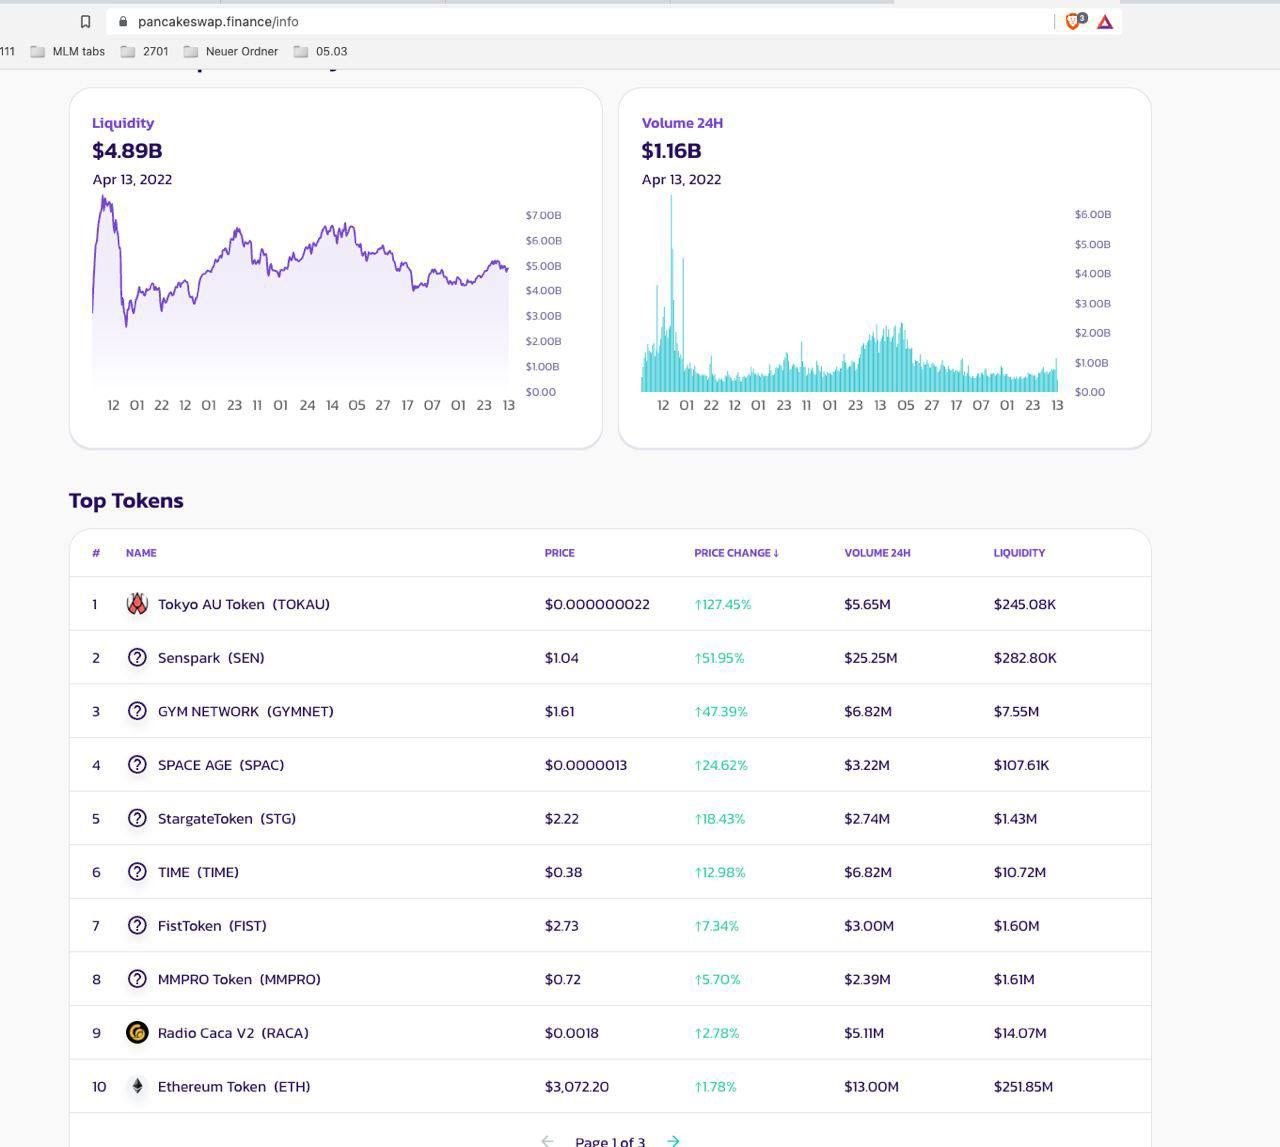Click the Price Change sort arrow
Screen dimensions: 1280x1147
pyautogui.click(x=777, y=552)
